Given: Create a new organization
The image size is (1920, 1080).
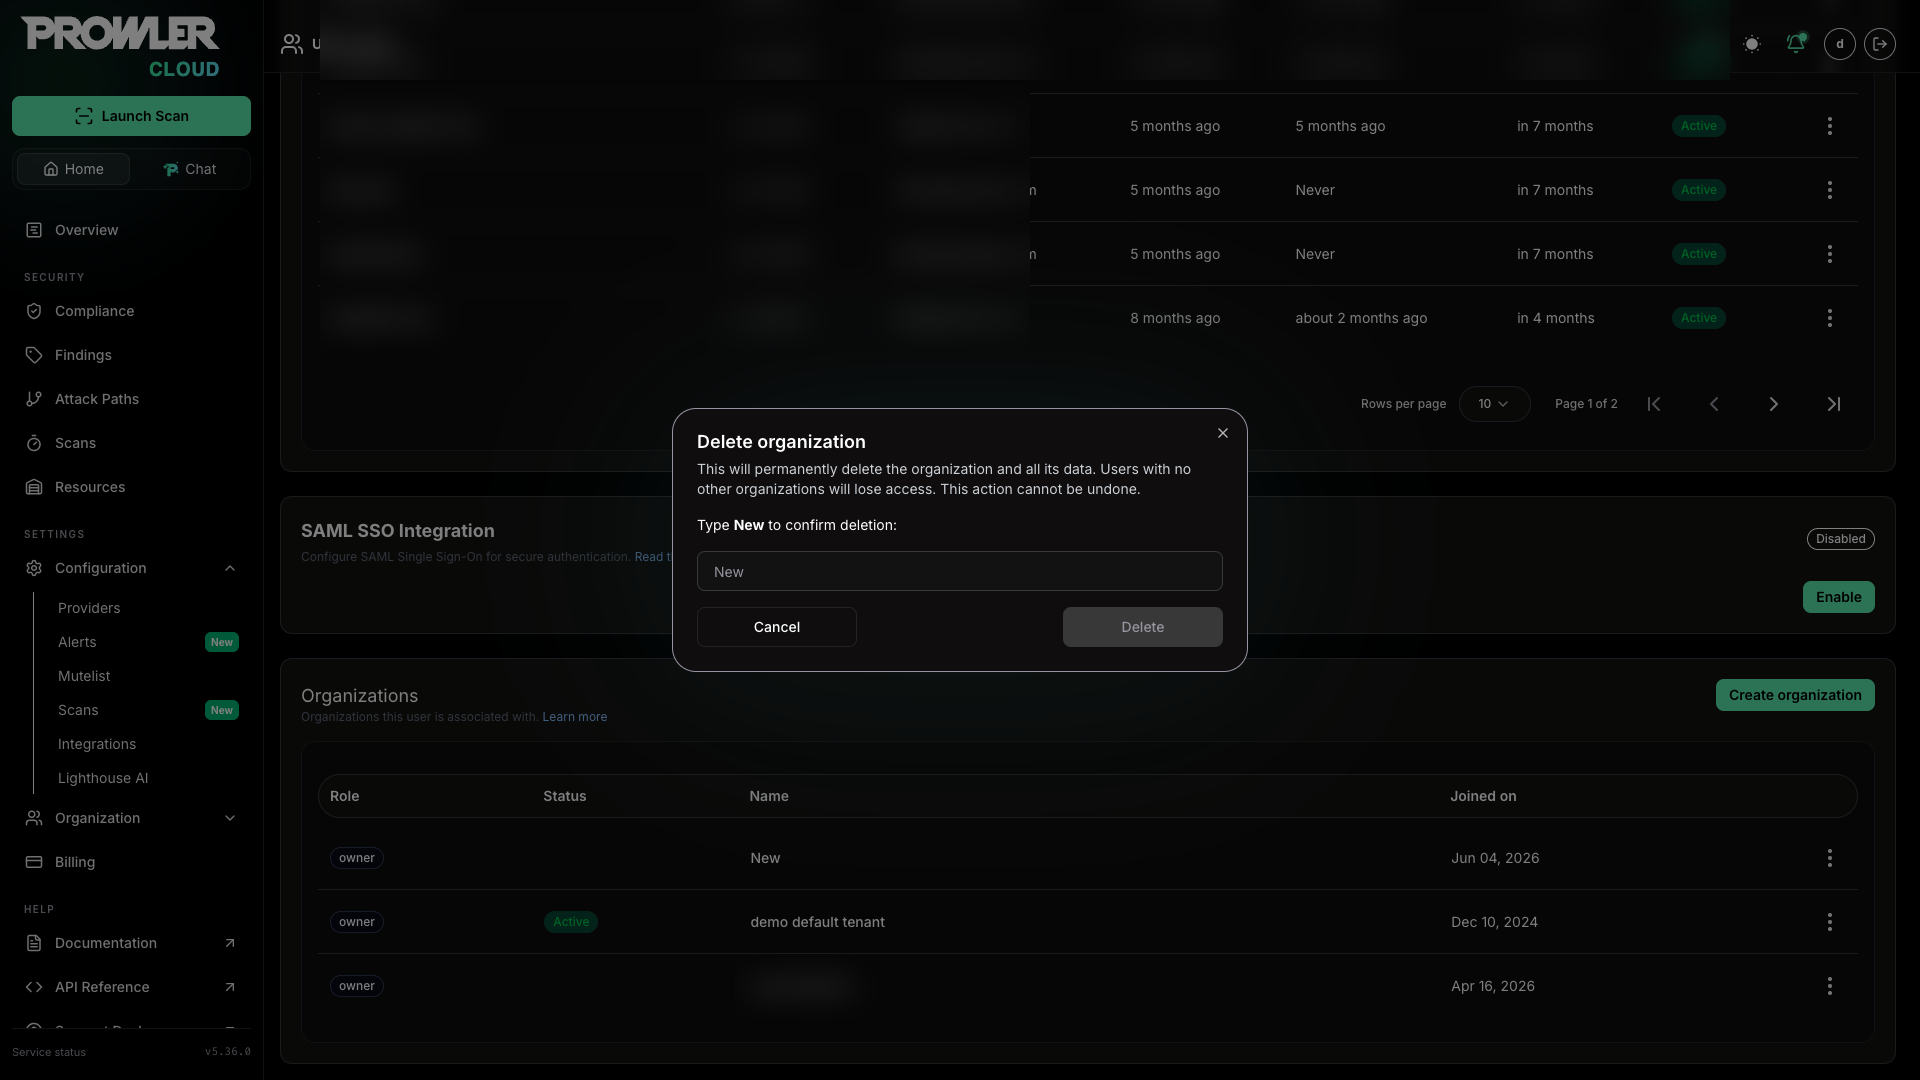Looking at the screenshot, I should [x=1795, y=695].
